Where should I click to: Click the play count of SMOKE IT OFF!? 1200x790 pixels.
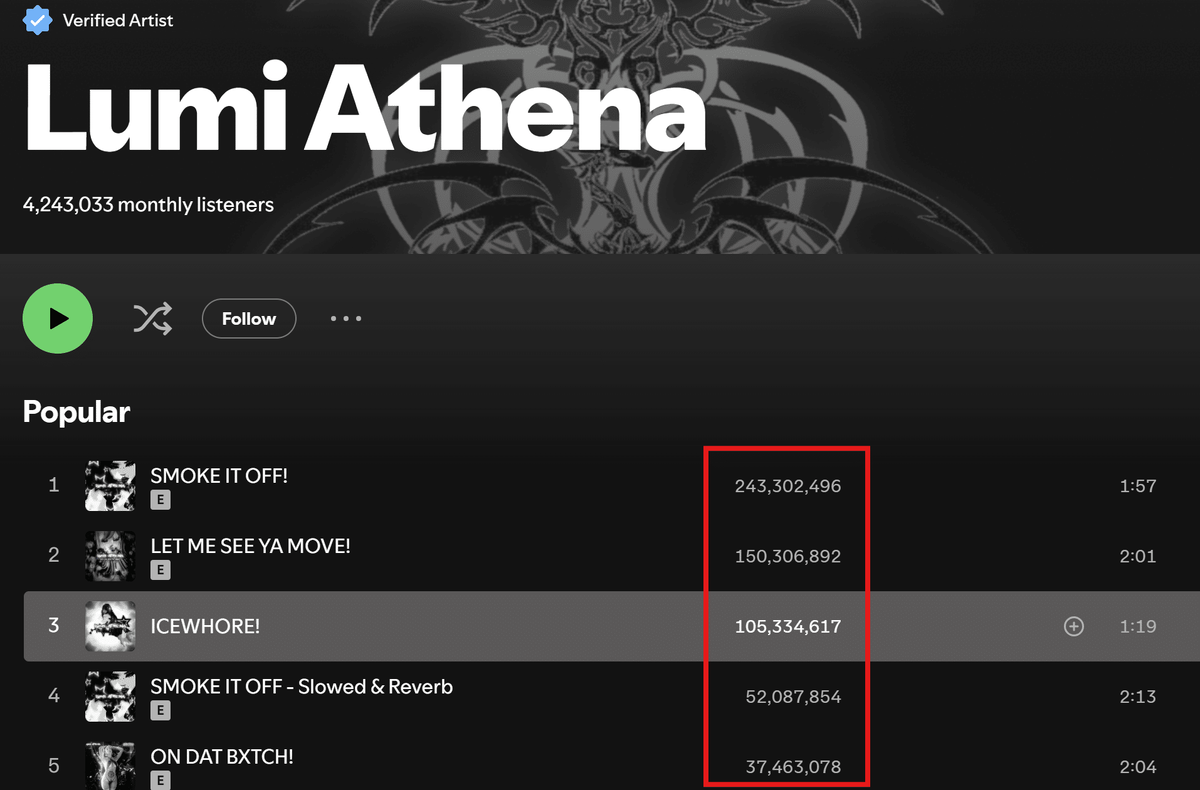[x=785, y=486]
